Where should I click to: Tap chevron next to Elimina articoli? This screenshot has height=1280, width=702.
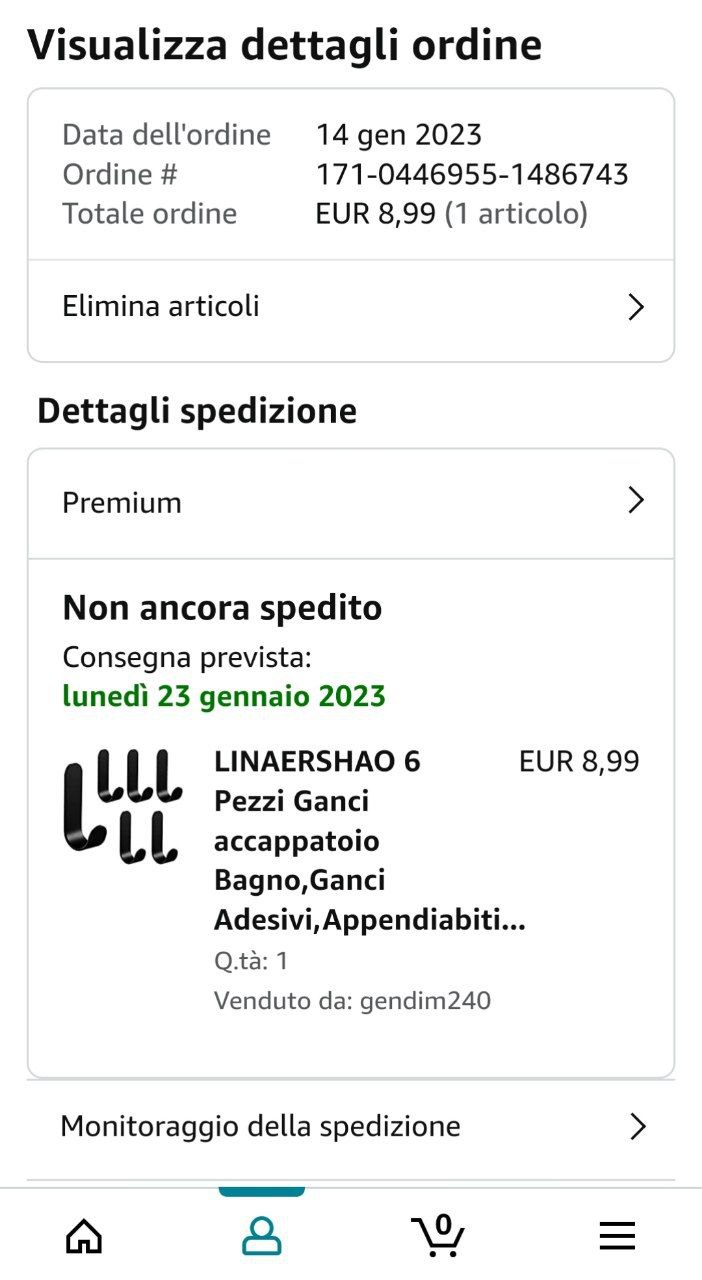click(635, 307)
